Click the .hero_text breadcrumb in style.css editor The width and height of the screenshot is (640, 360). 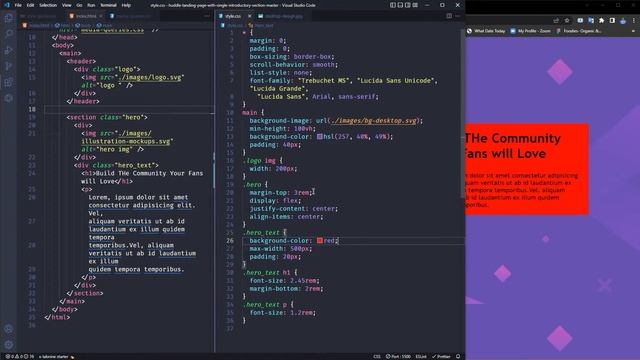pyautogui.click(x=261, y=25)
